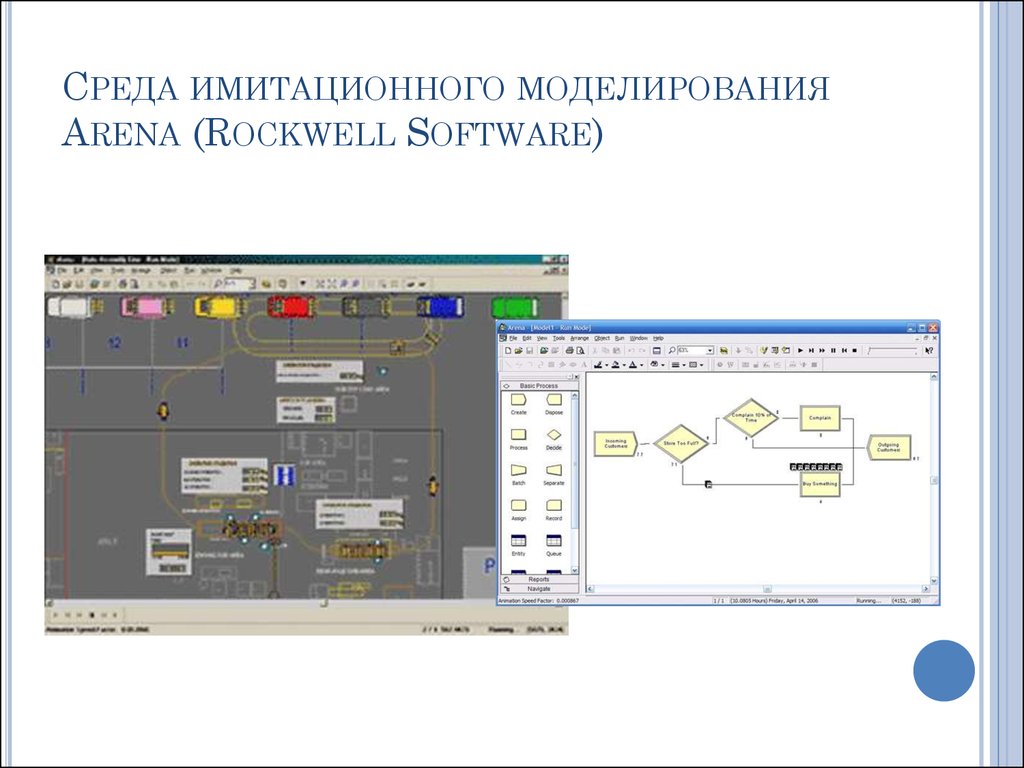Click Open folder icon in Model1 window
The image size is (1024, 768).
pos(519,351)
